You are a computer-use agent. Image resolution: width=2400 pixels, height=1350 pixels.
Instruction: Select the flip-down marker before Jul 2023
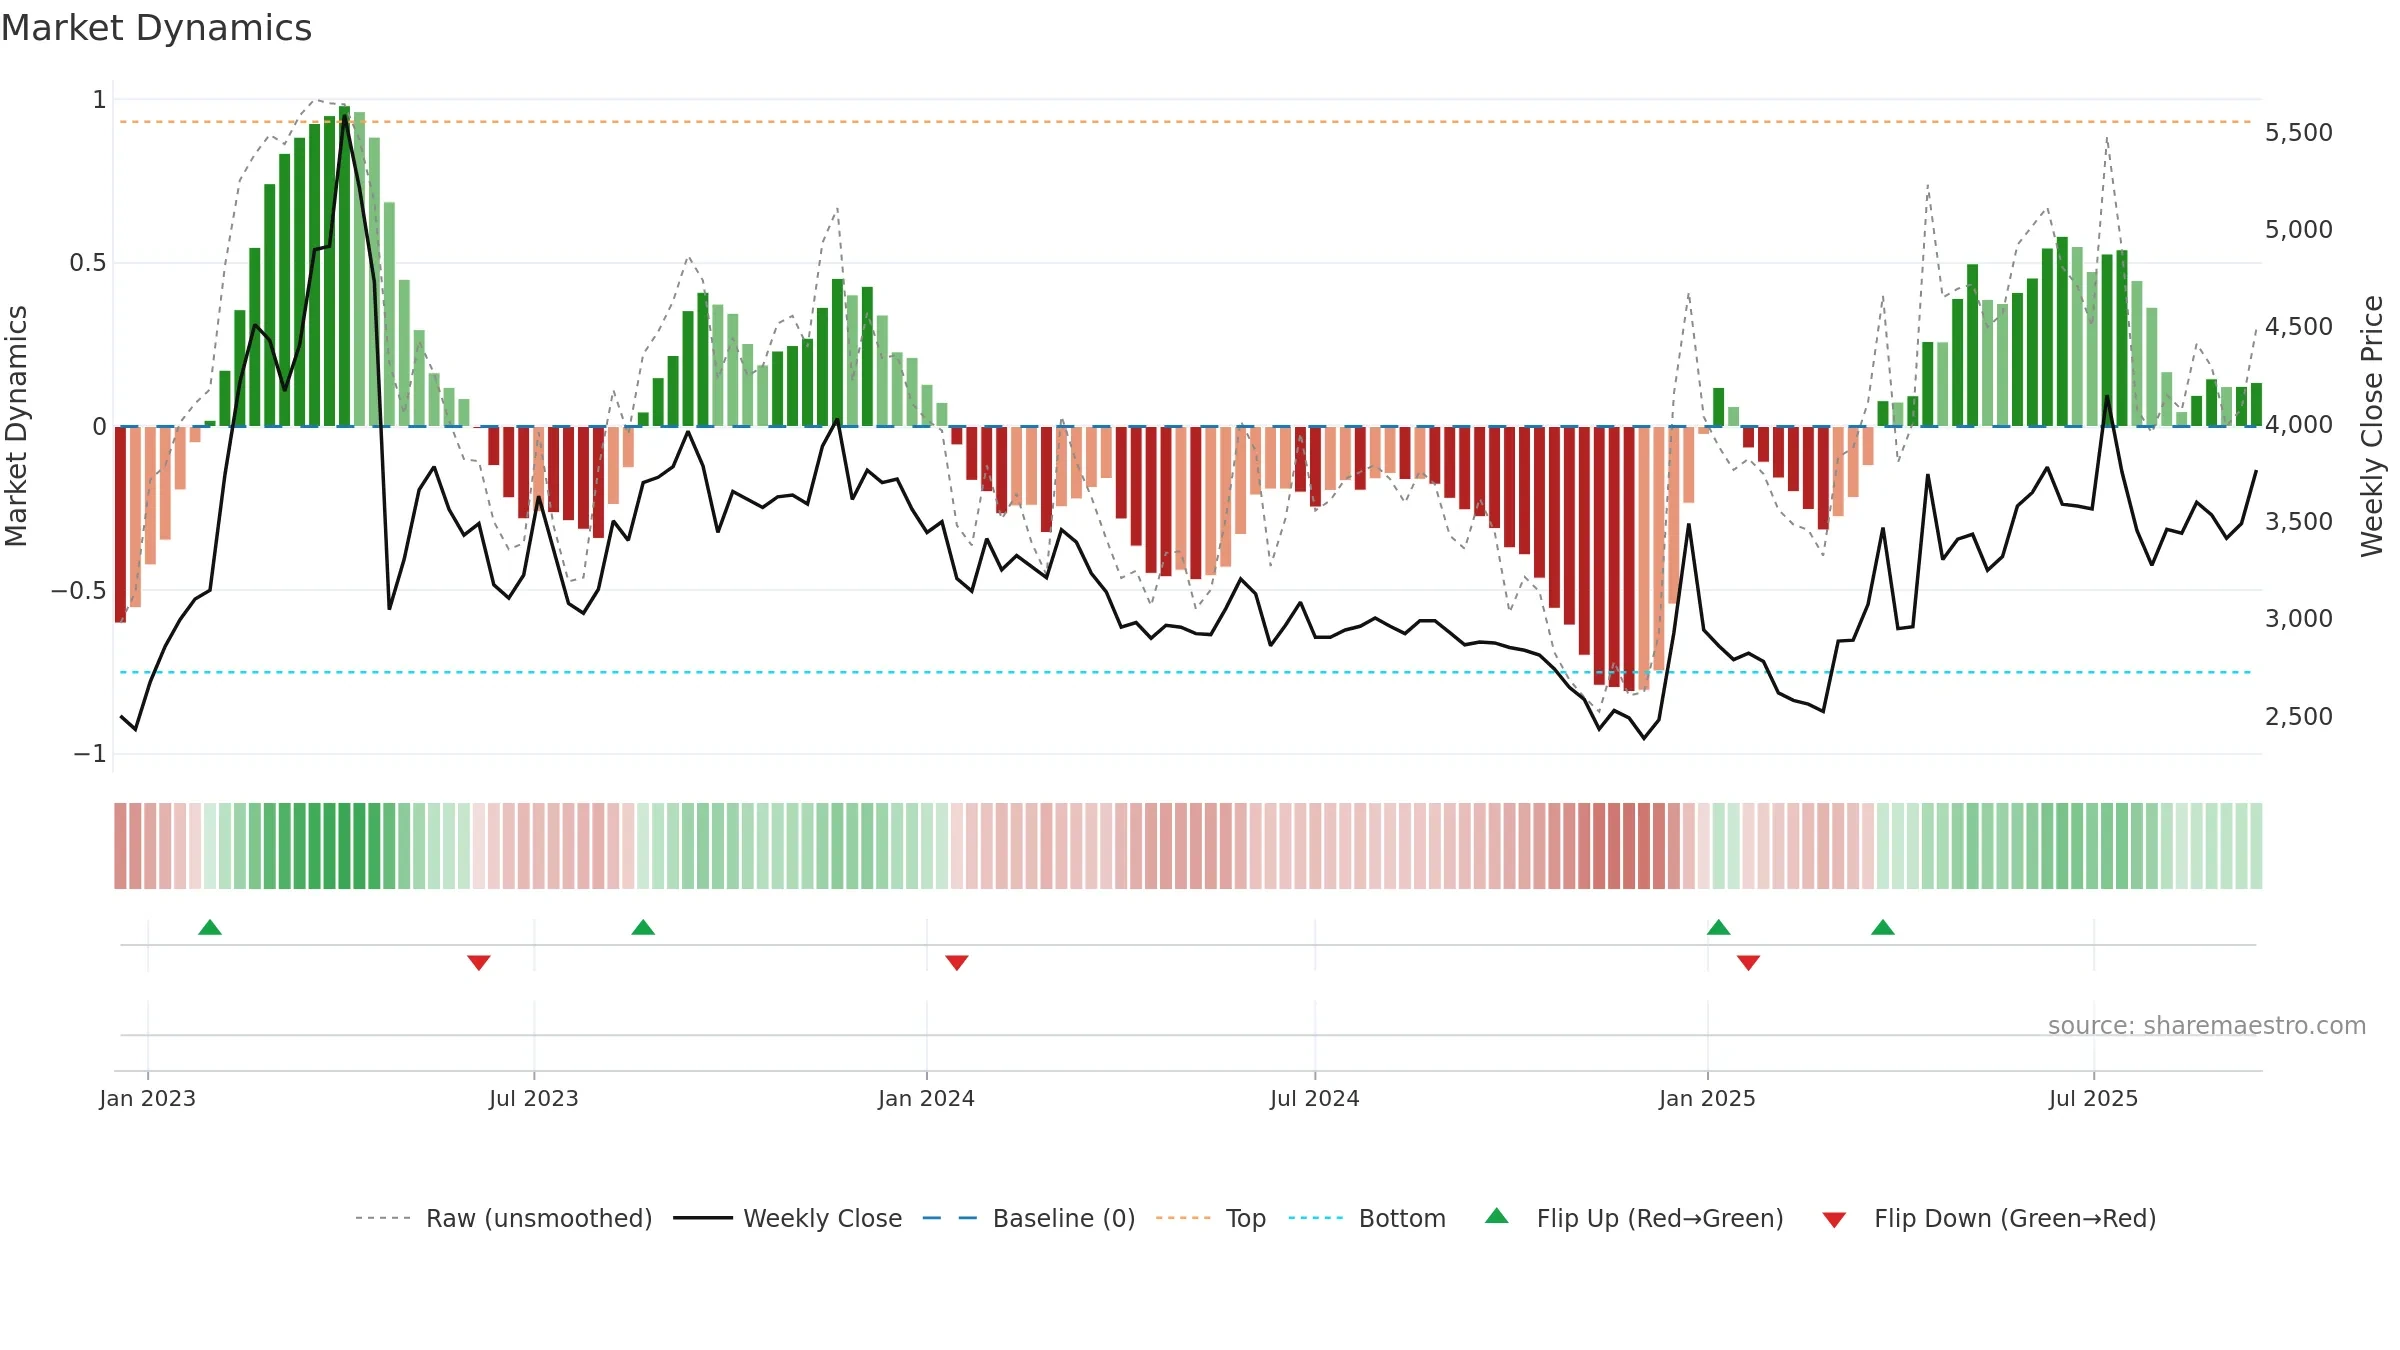coord(479,962)
